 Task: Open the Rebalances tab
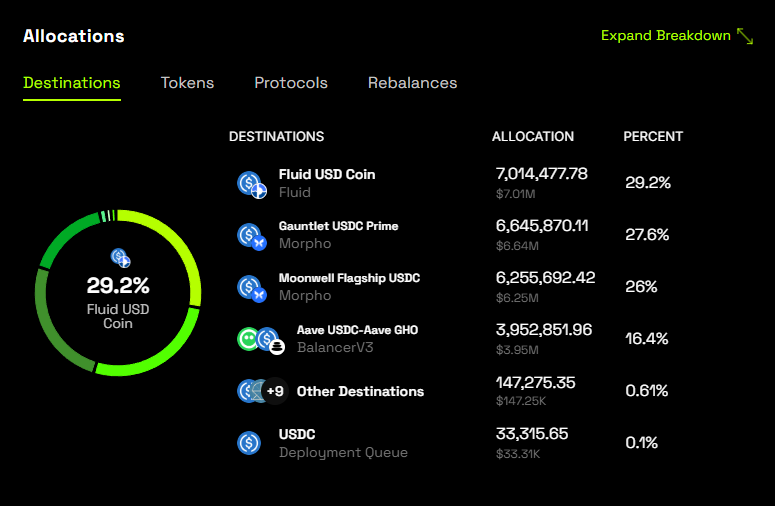(412, 83)
